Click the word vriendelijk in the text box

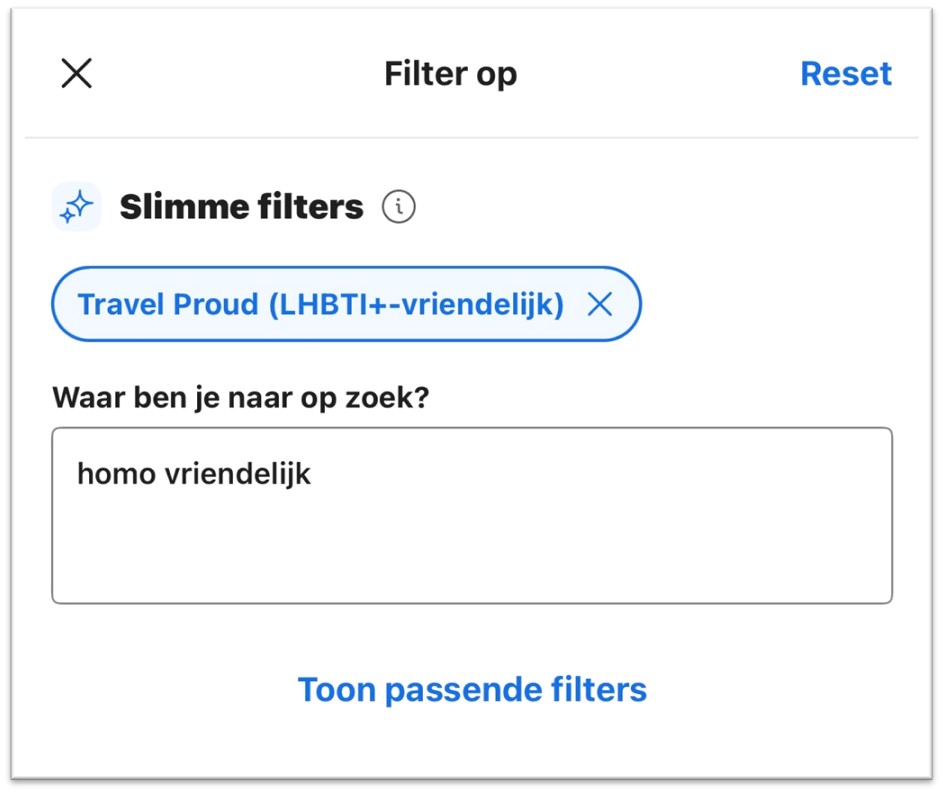(238, 473)
